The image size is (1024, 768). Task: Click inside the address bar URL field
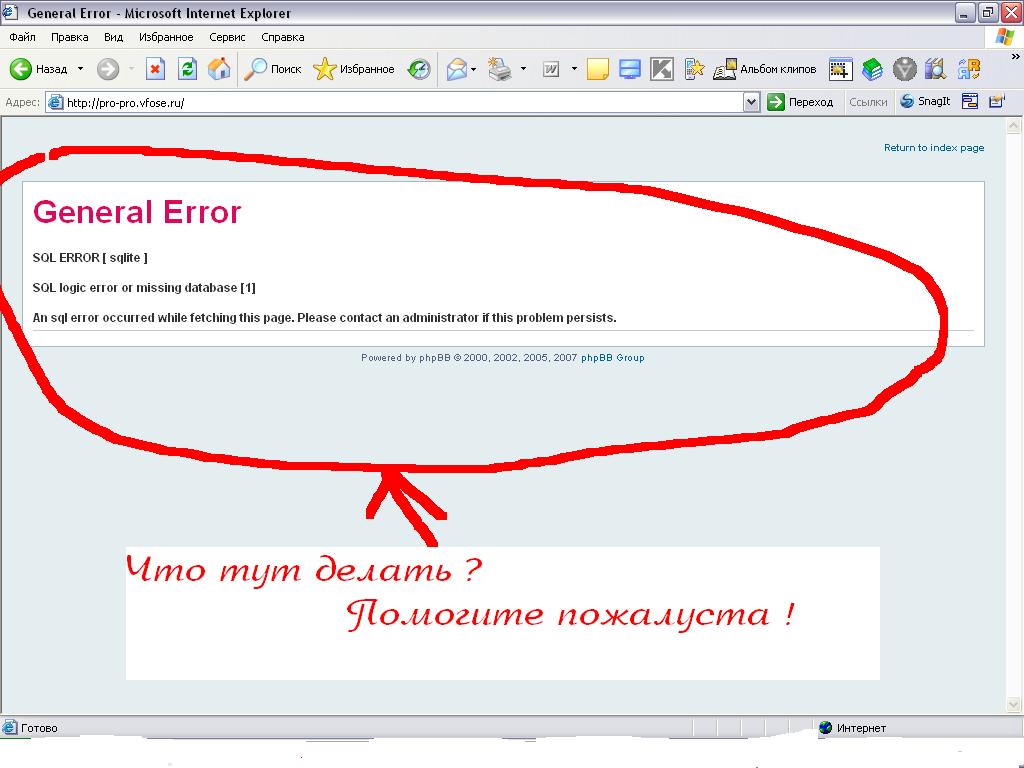[400, 102]
